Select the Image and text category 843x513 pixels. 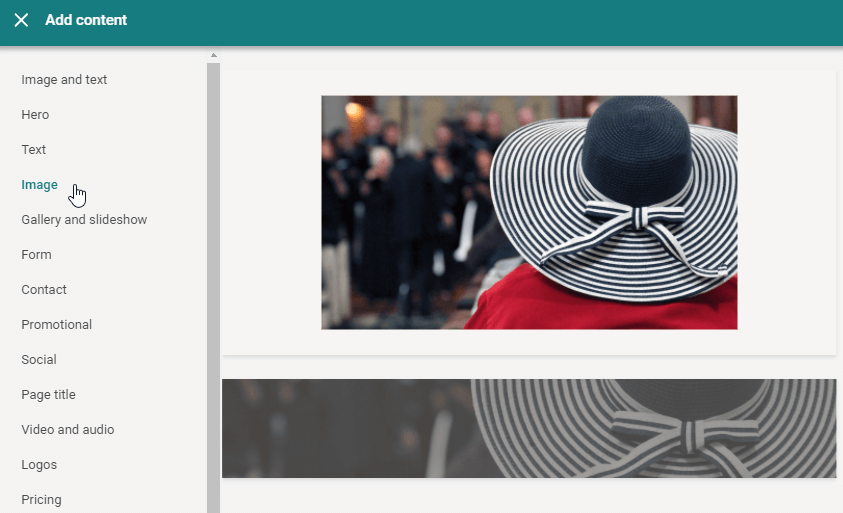(64, 80)
